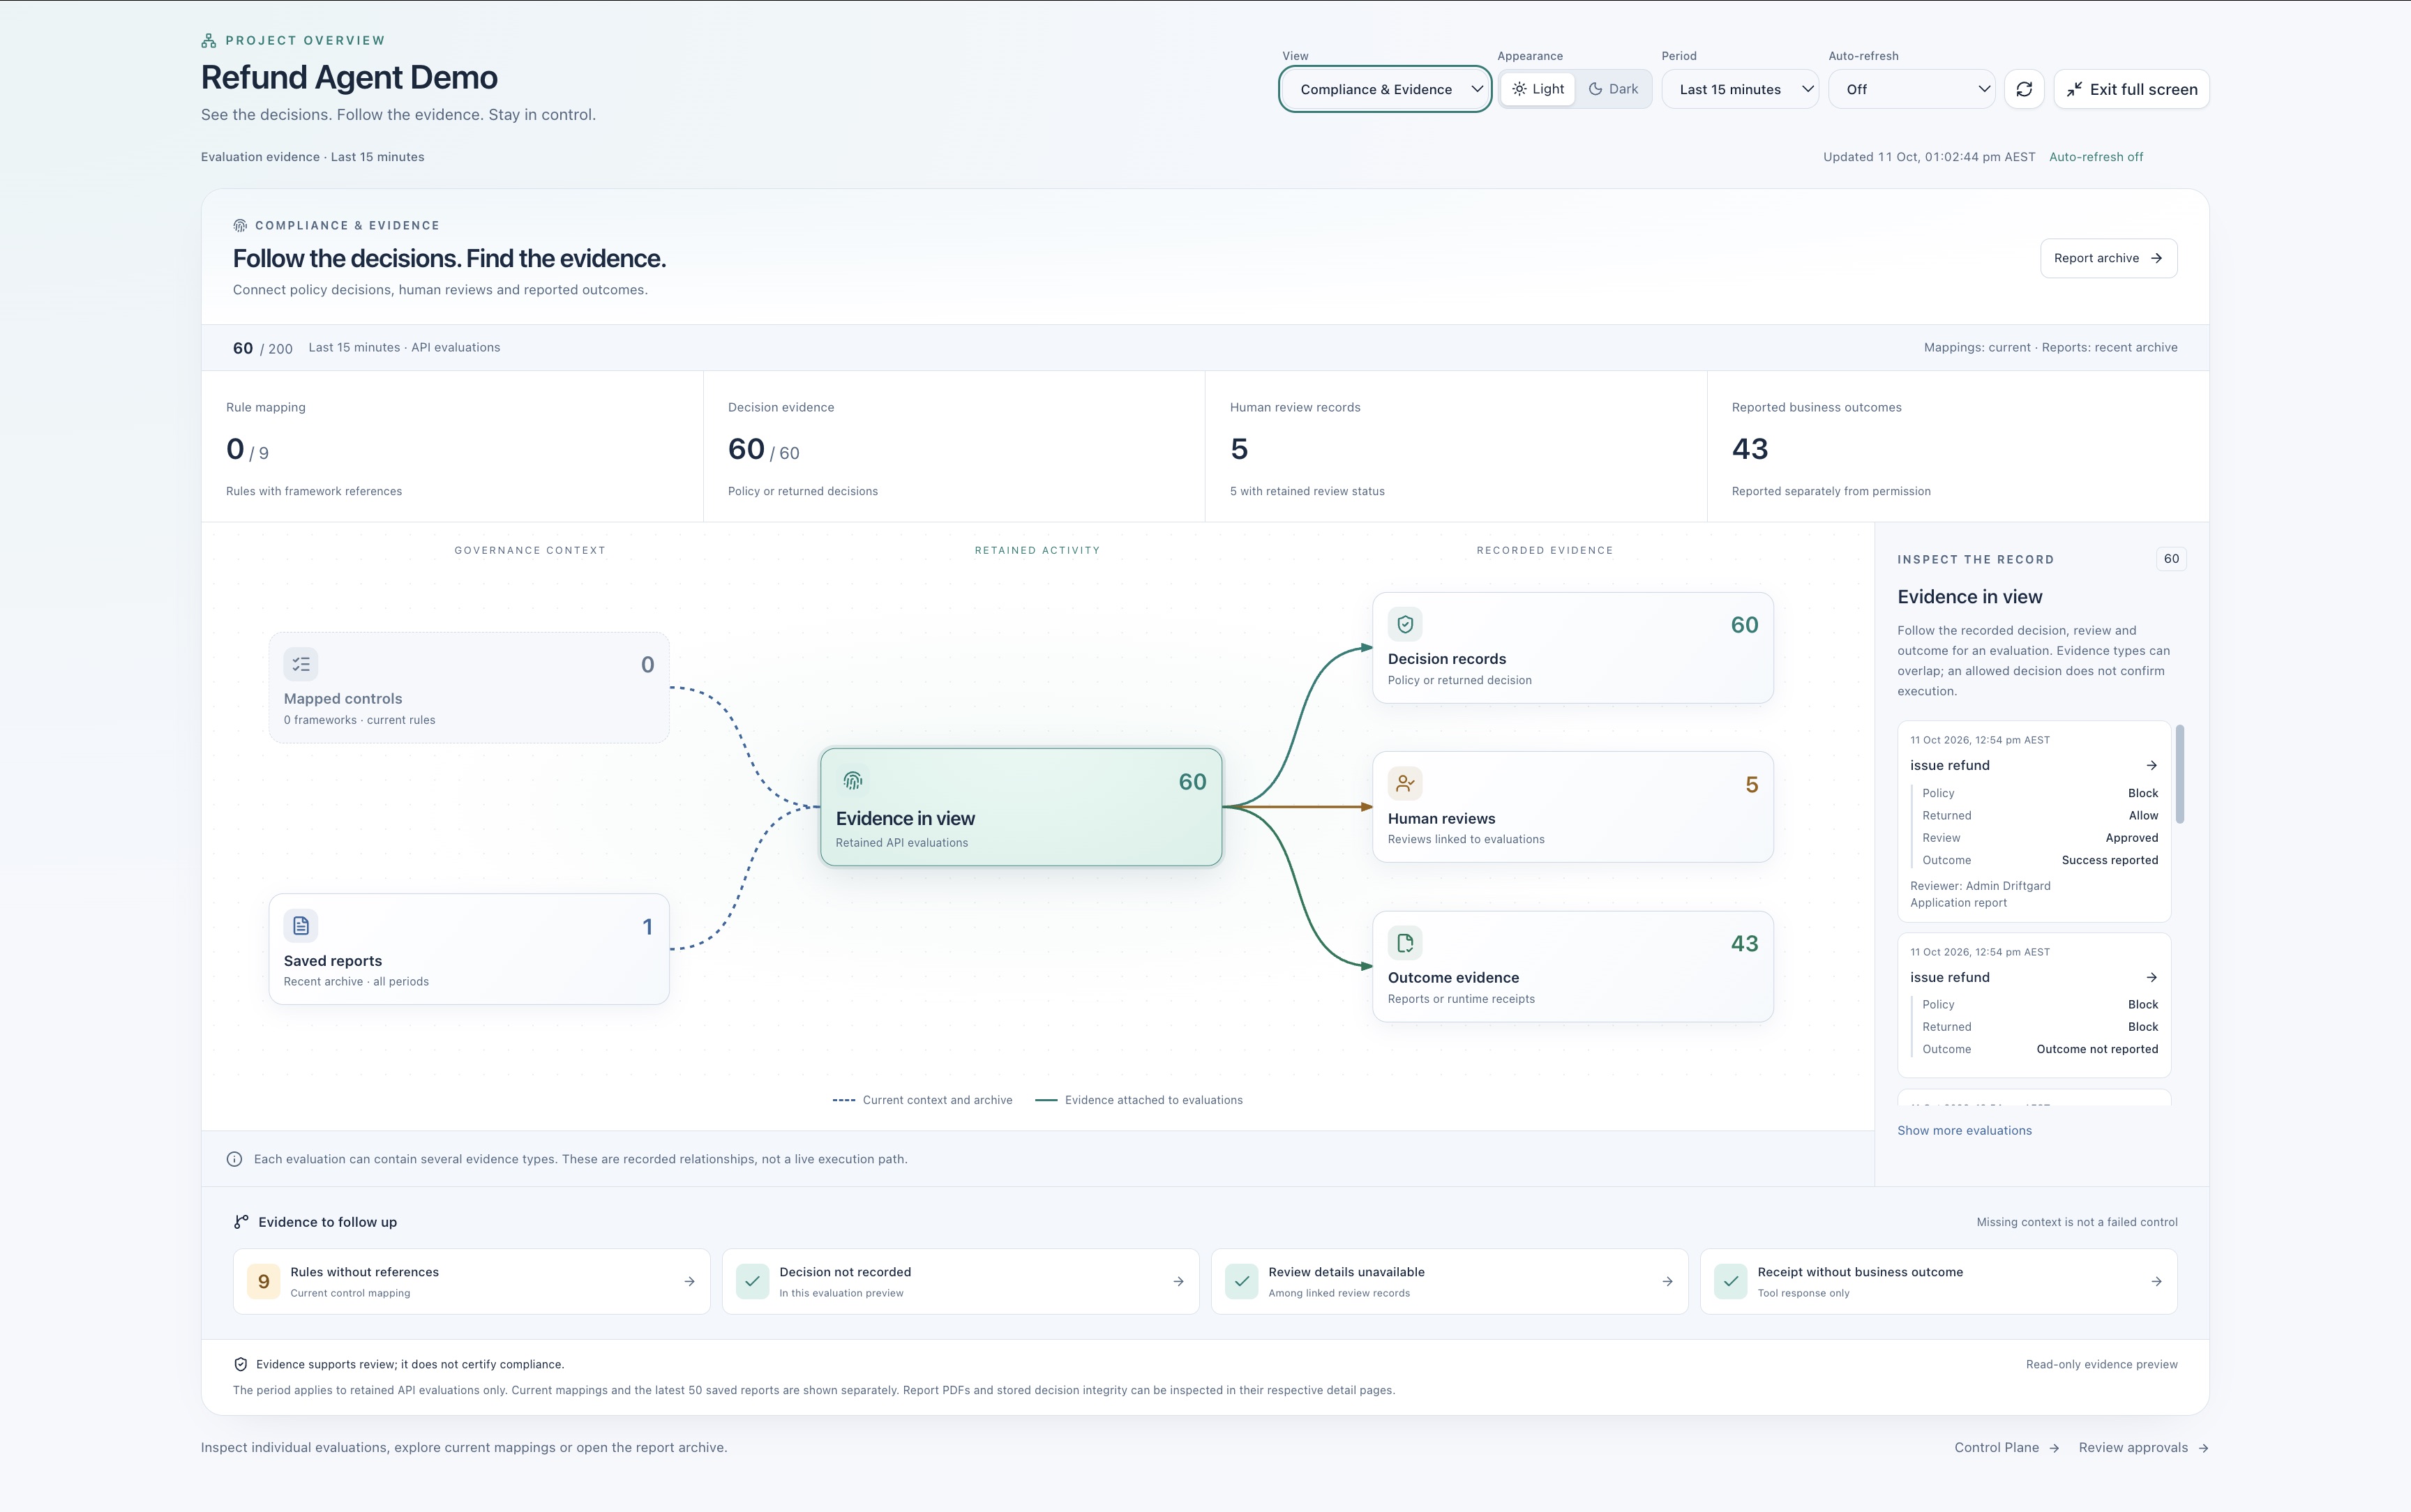Switch appearance to Dark

click(1613, 89)
